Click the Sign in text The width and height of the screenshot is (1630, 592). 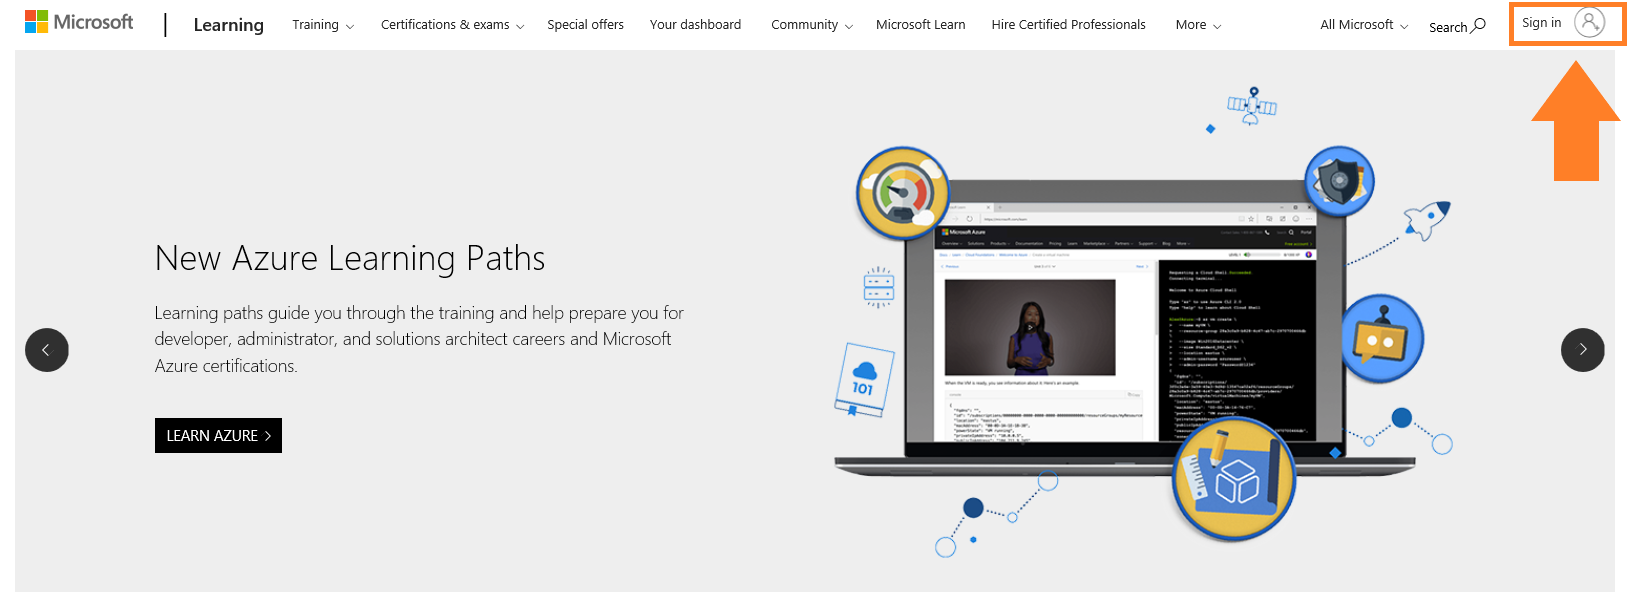1541,23
